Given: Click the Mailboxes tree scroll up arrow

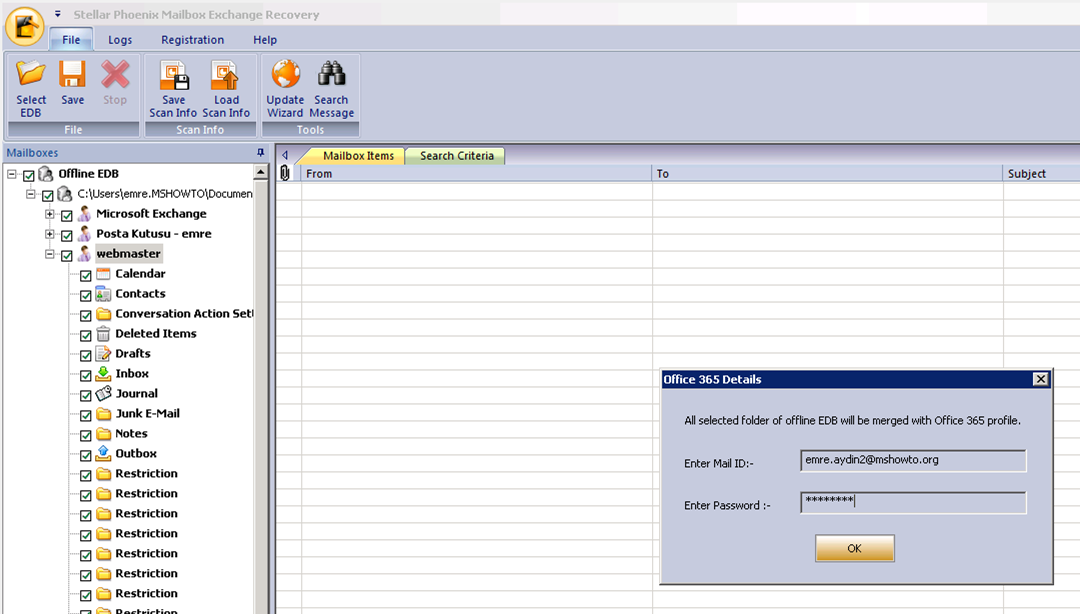Looking at the screenshot, I should [x=260, y=172].
